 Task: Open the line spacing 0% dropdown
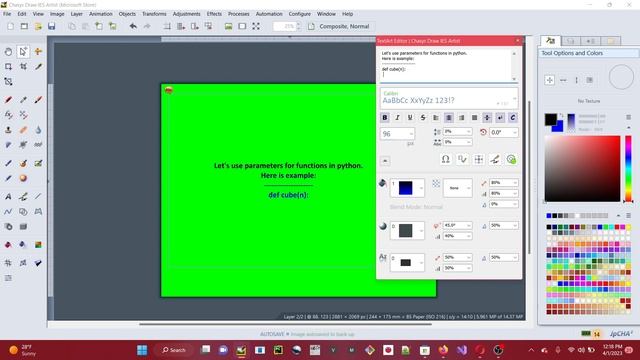(458, 131)
